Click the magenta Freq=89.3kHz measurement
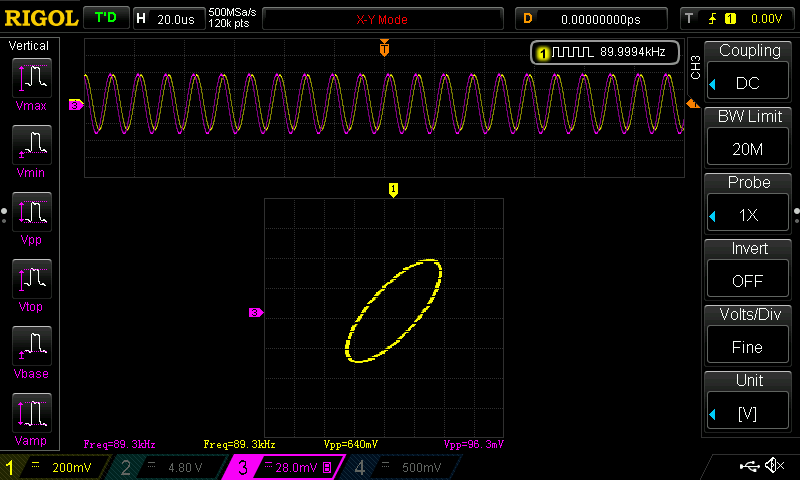The image size is (800, 480). [x=119, y=444]
